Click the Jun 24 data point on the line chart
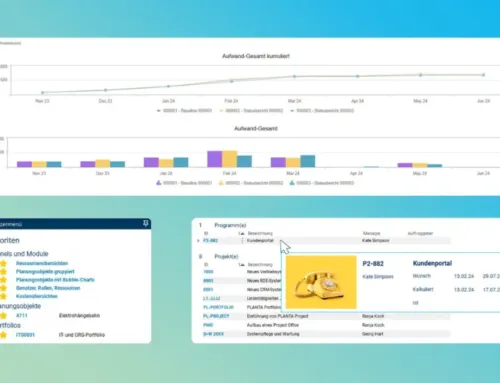Viewport: 500px width, 383px height. click(x=483, y=75)
